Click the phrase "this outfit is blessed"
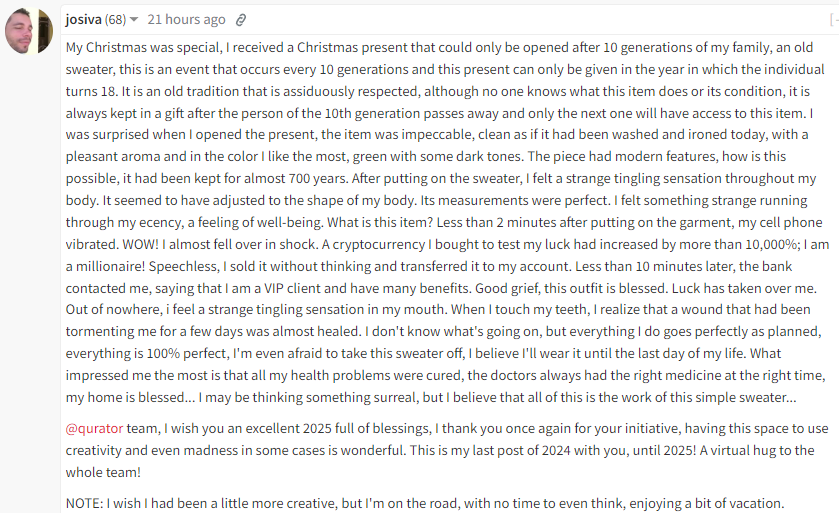 [x=606, y=288]
